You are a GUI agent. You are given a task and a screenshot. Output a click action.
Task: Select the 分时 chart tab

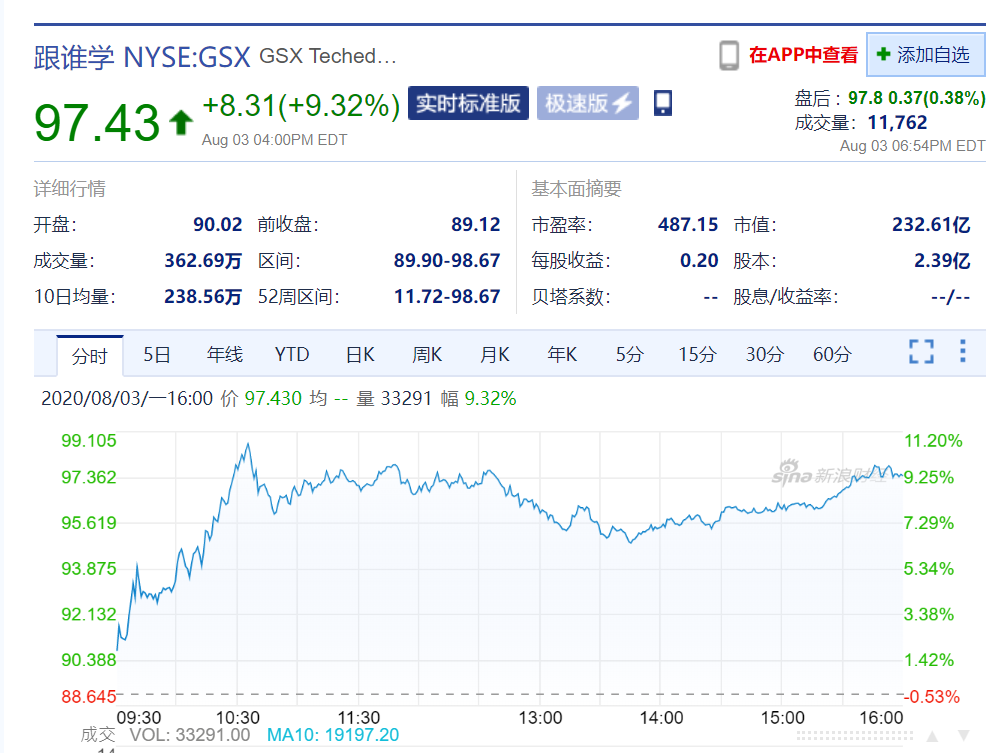[x=89, y=356]
